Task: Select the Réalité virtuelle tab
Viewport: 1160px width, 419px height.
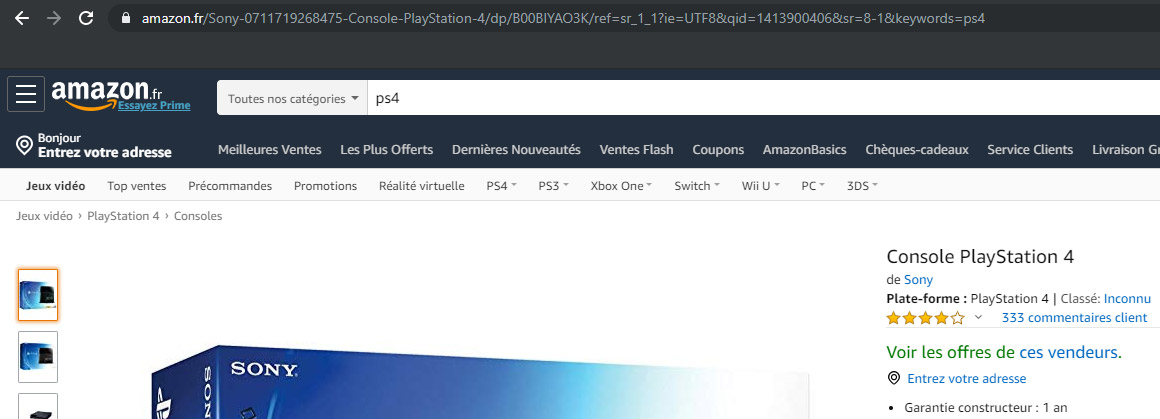Action: (422, 186)
